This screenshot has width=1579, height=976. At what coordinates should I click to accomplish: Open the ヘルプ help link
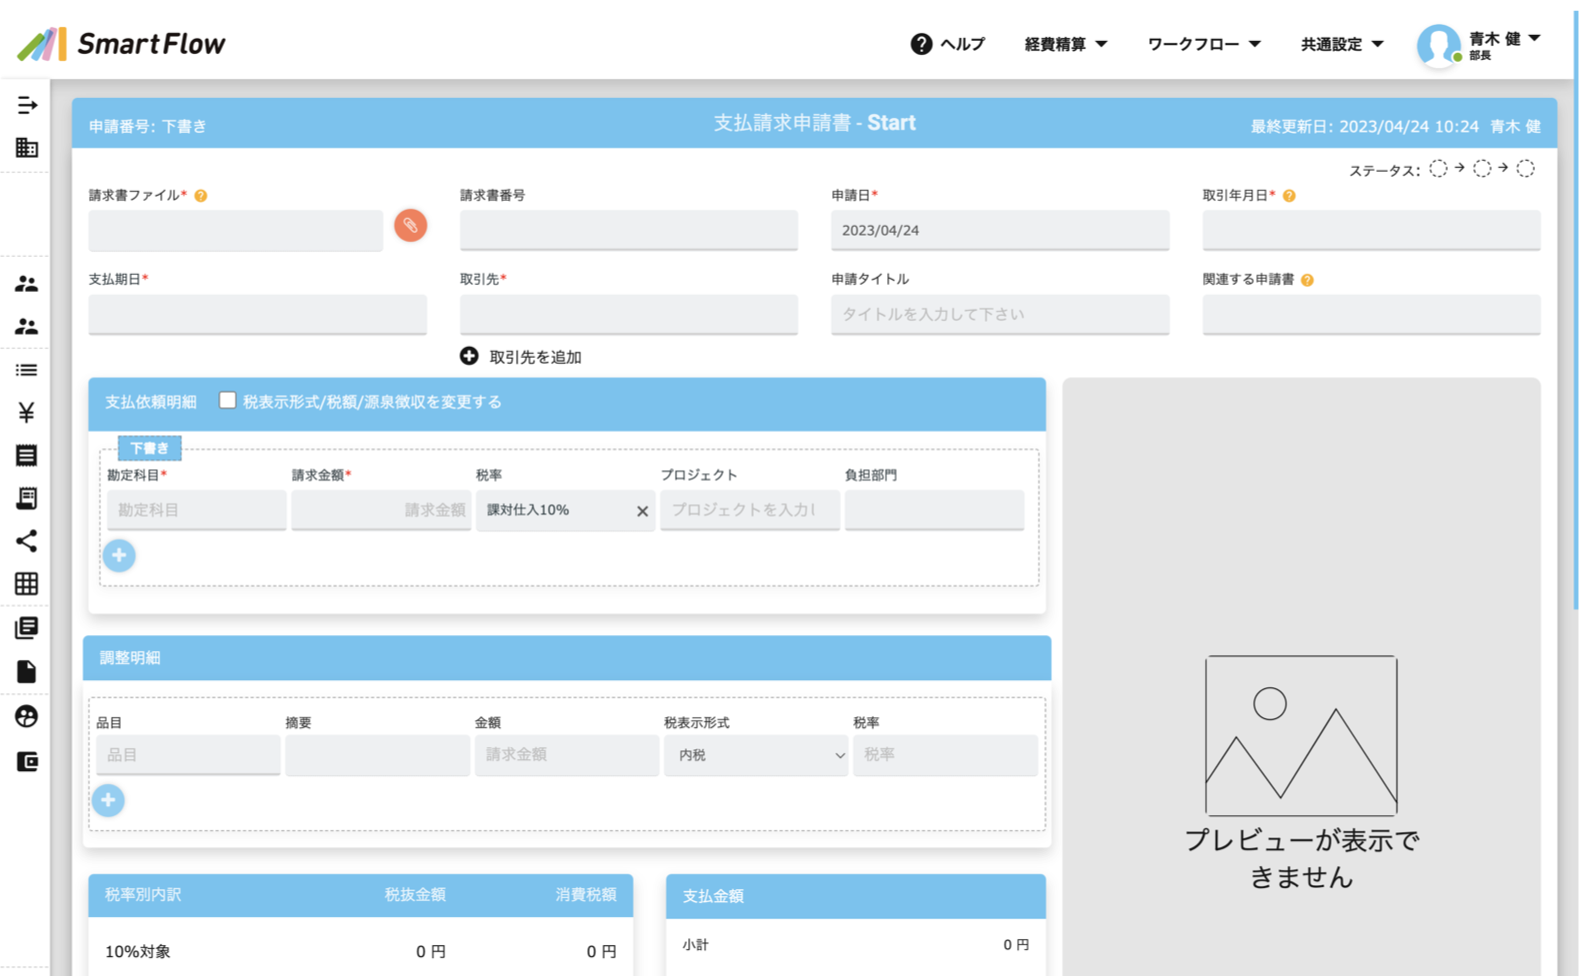coord(948,44)
